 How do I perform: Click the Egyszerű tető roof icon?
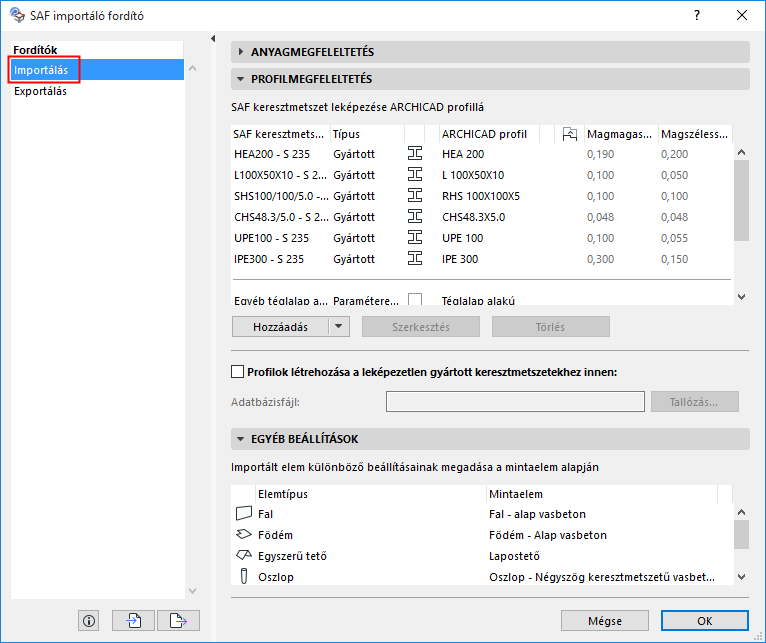(x=244, y=556)
